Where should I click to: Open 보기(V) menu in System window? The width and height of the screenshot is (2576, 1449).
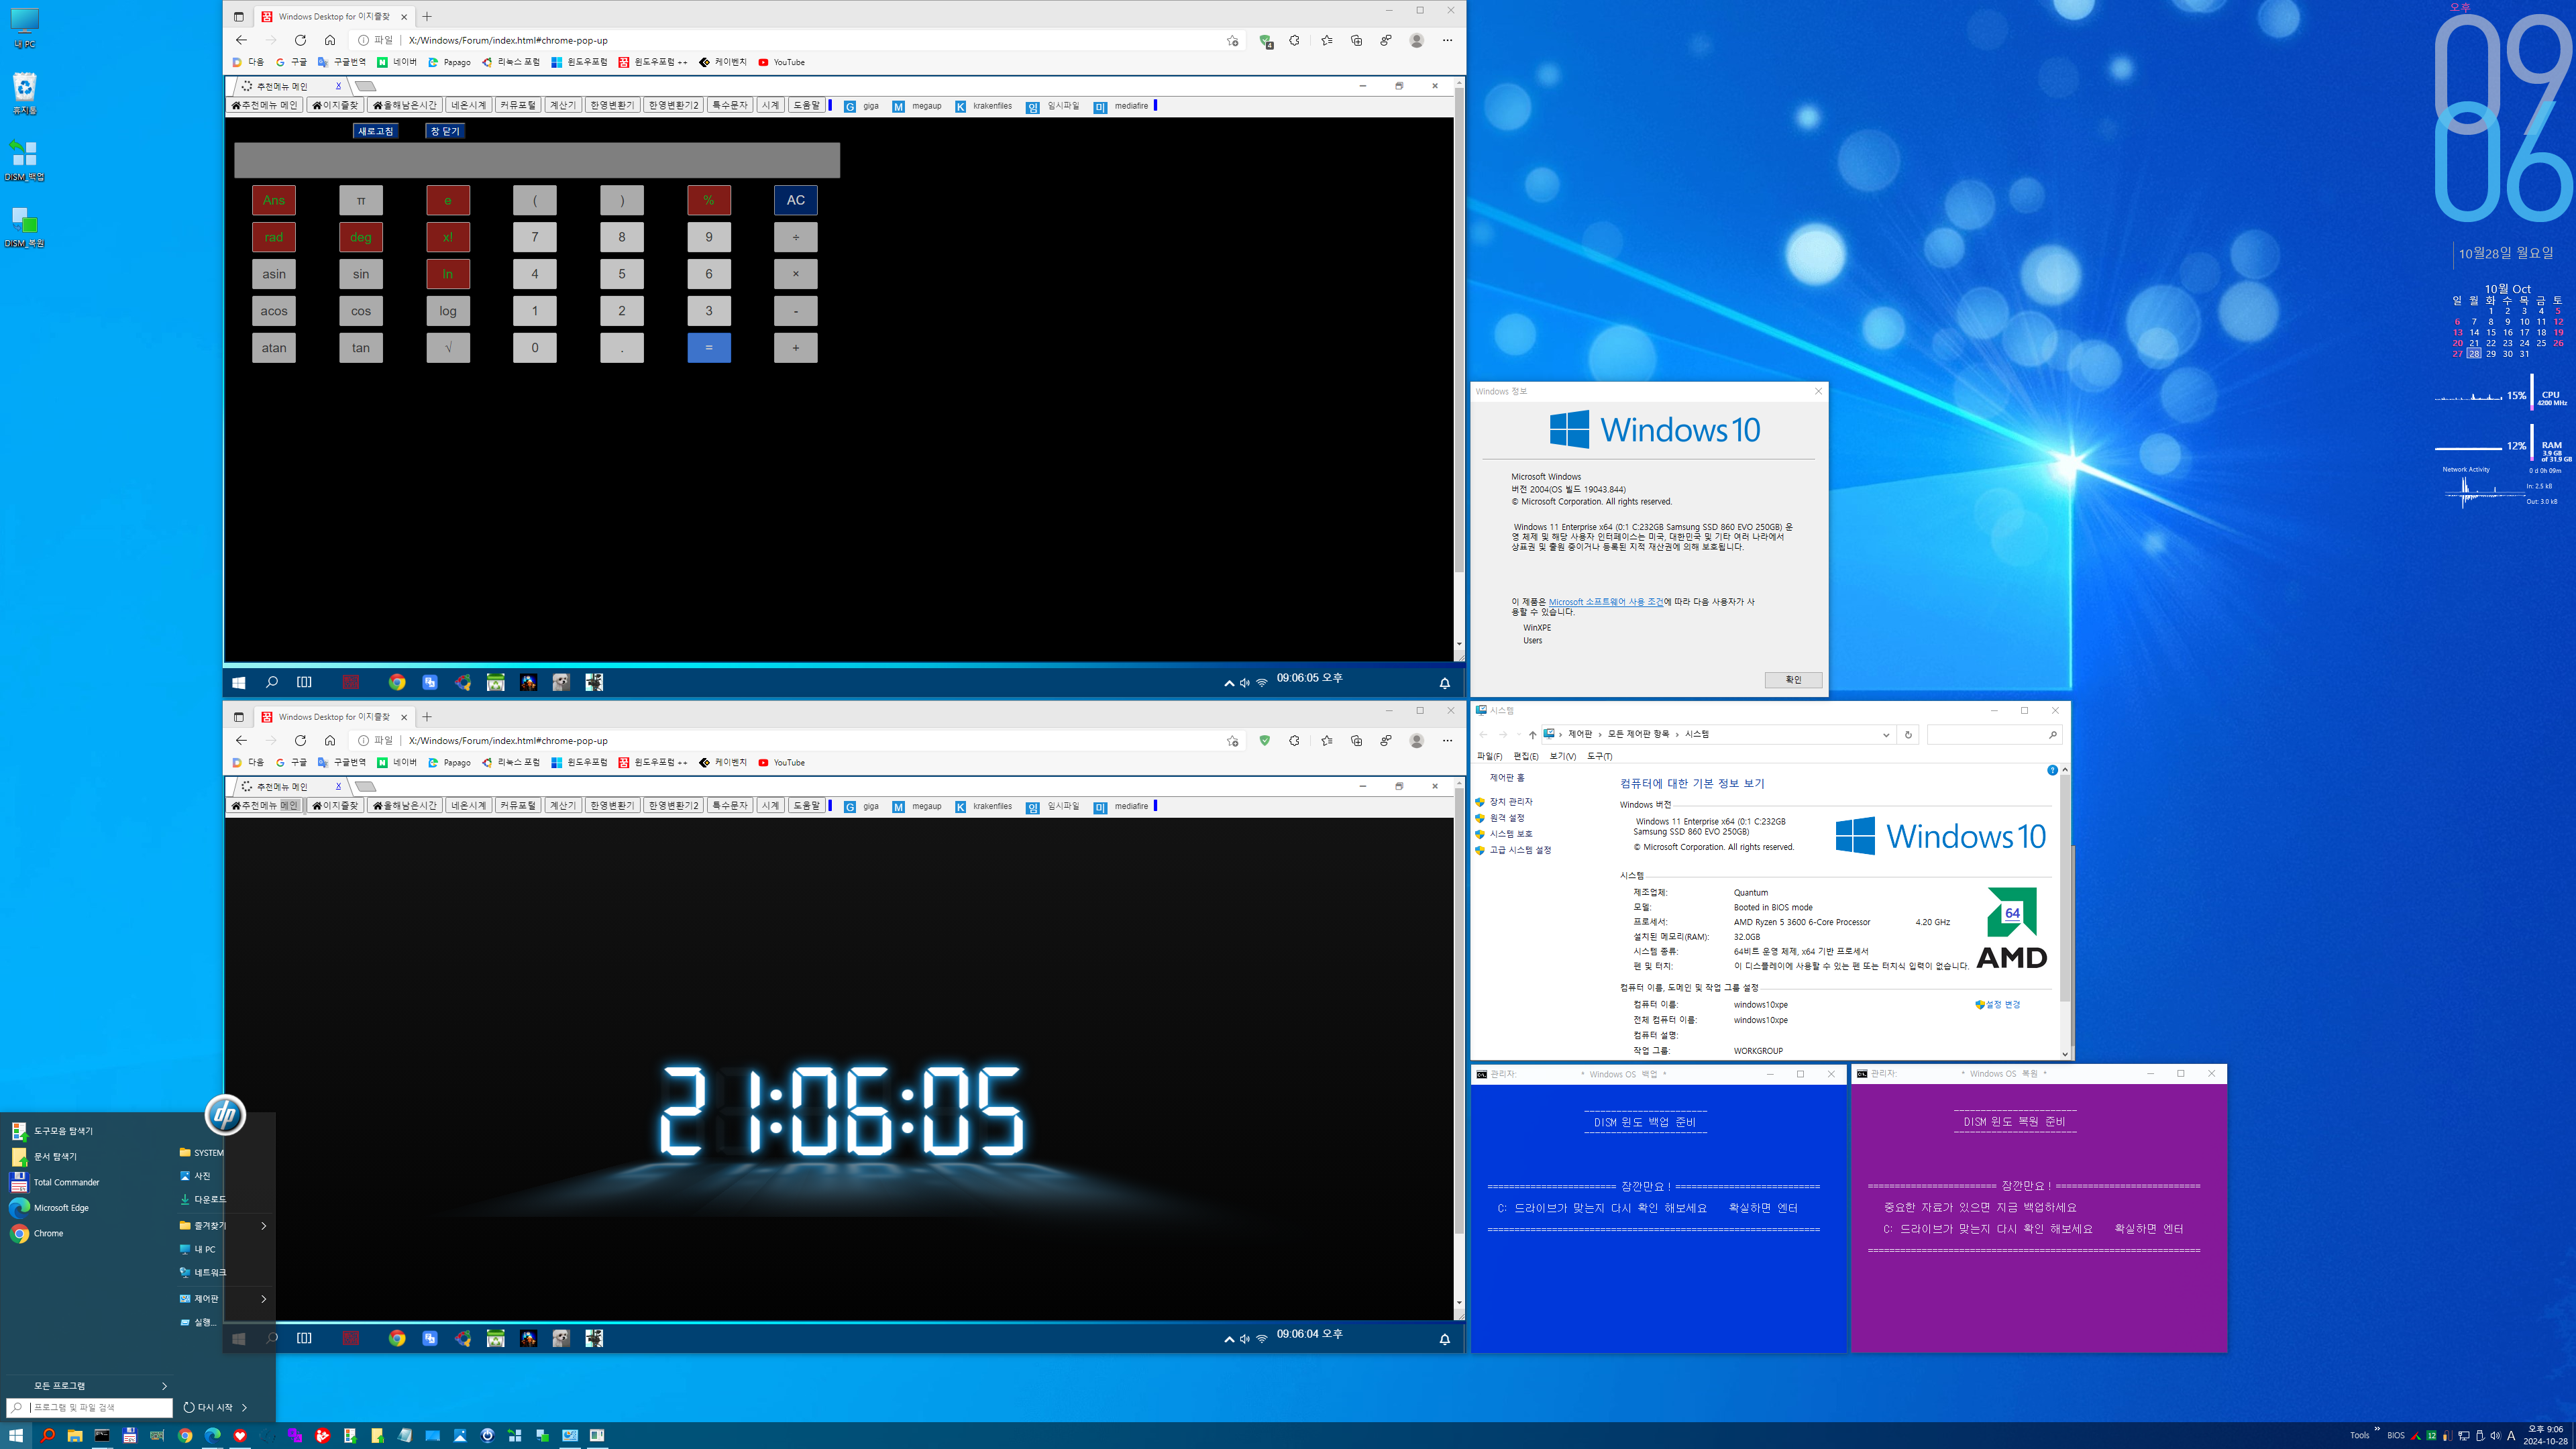(x=1562, y=756)
